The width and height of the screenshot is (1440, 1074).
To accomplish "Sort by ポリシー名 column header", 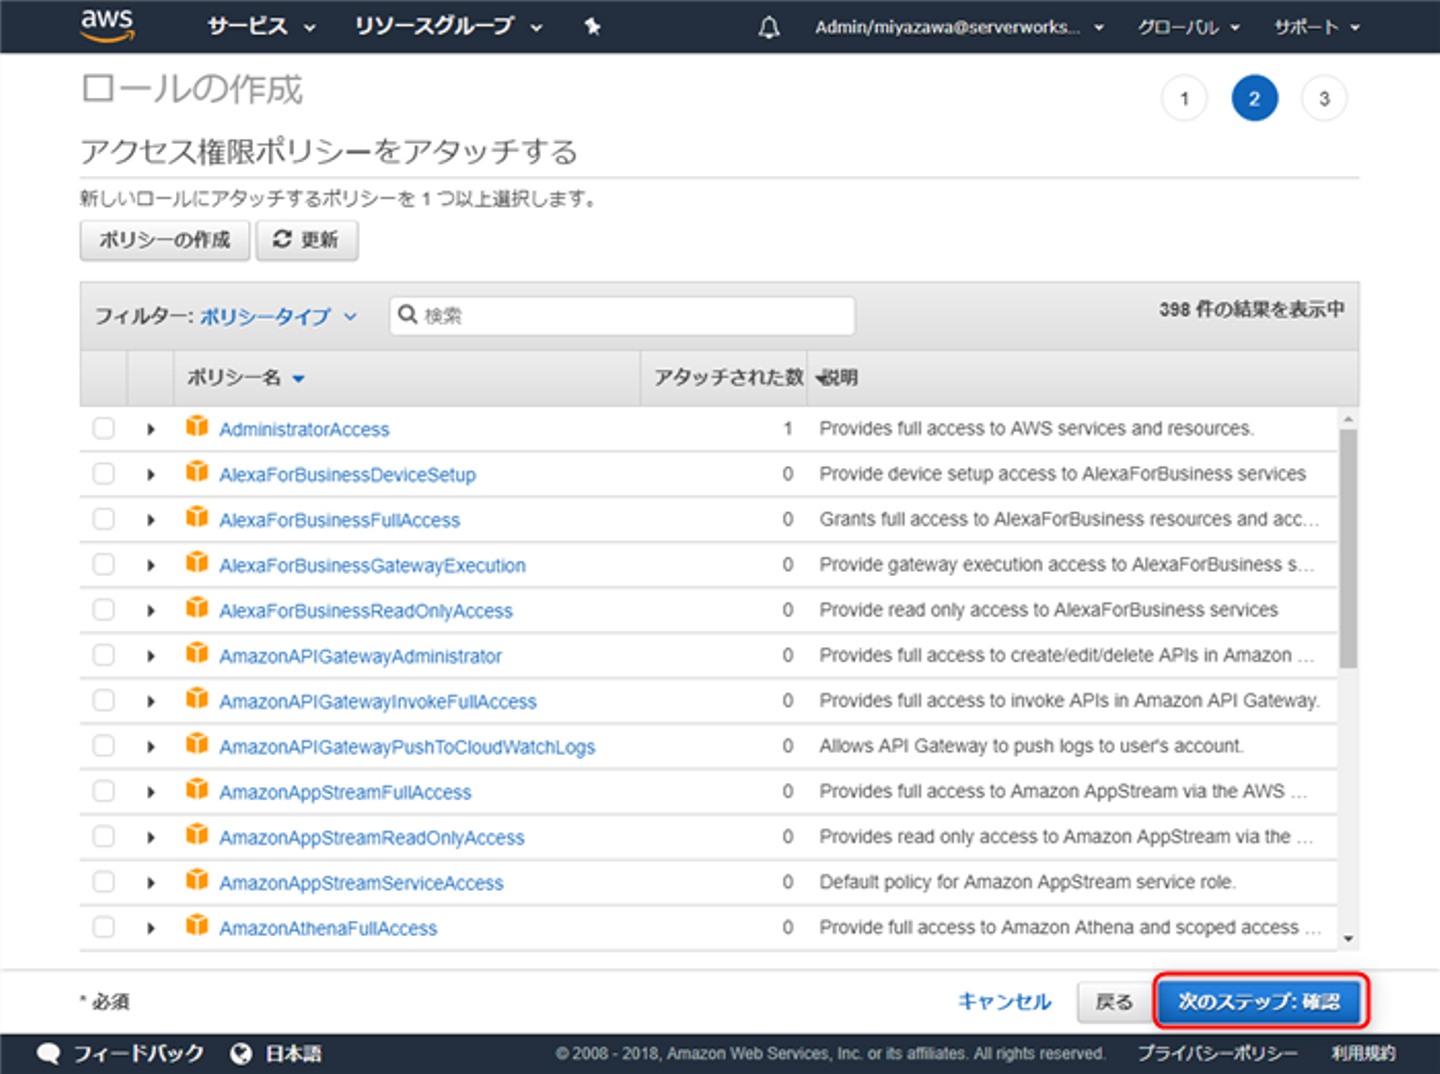I will [246, 378].
